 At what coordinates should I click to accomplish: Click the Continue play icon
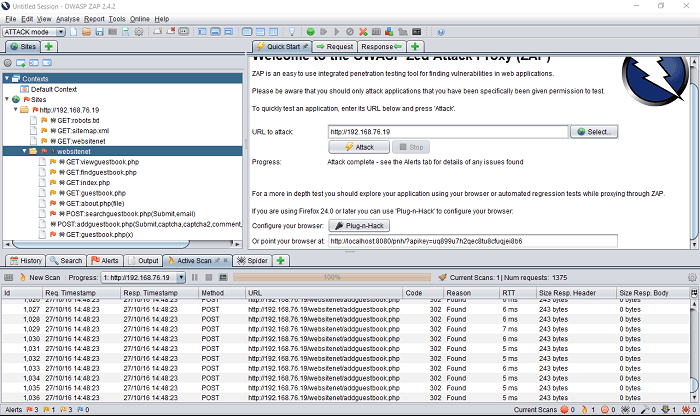pos(337,32)
